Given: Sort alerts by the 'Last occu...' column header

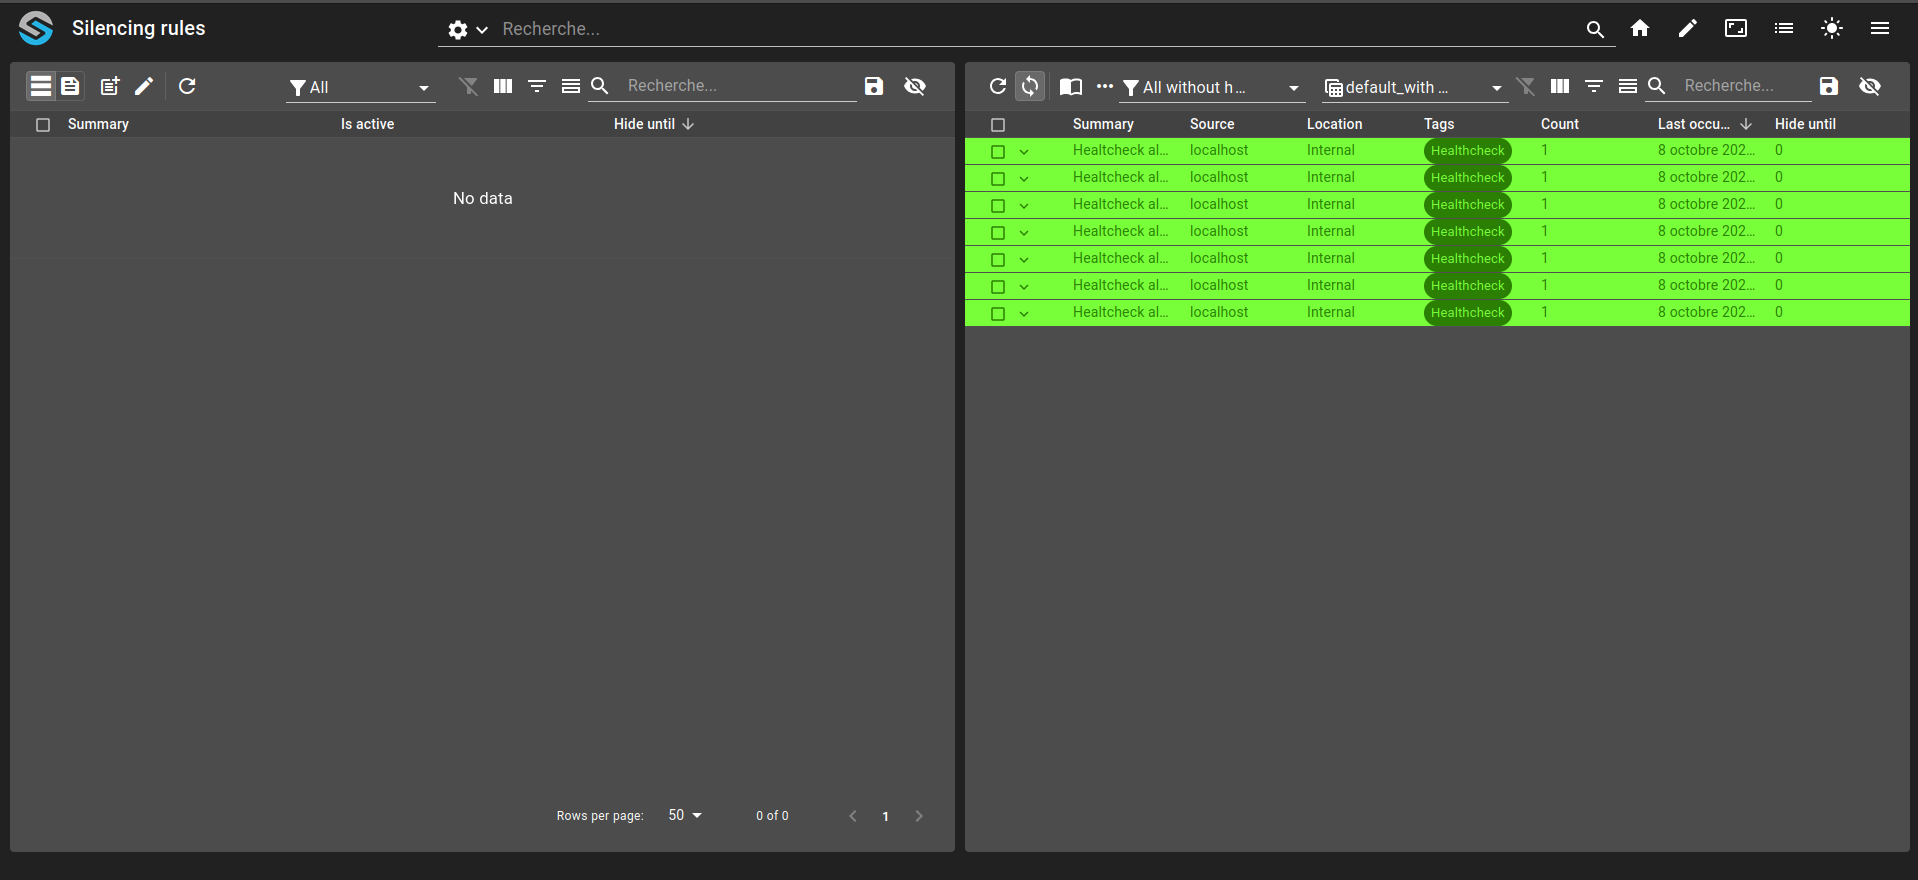Looking at the screenshot, I should 1704,124.
